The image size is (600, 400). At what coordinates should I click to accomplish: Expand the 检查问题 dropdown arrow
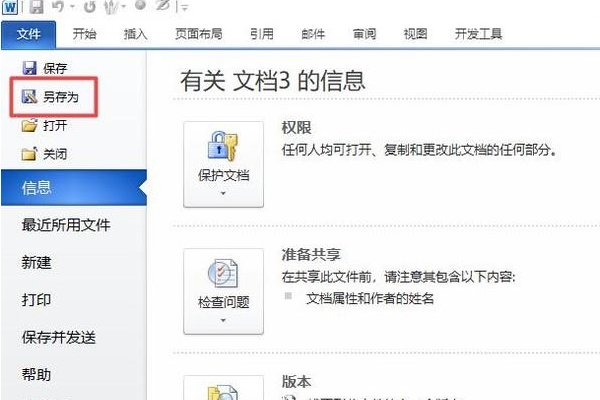pyautogui.click(x=223, y=320)
